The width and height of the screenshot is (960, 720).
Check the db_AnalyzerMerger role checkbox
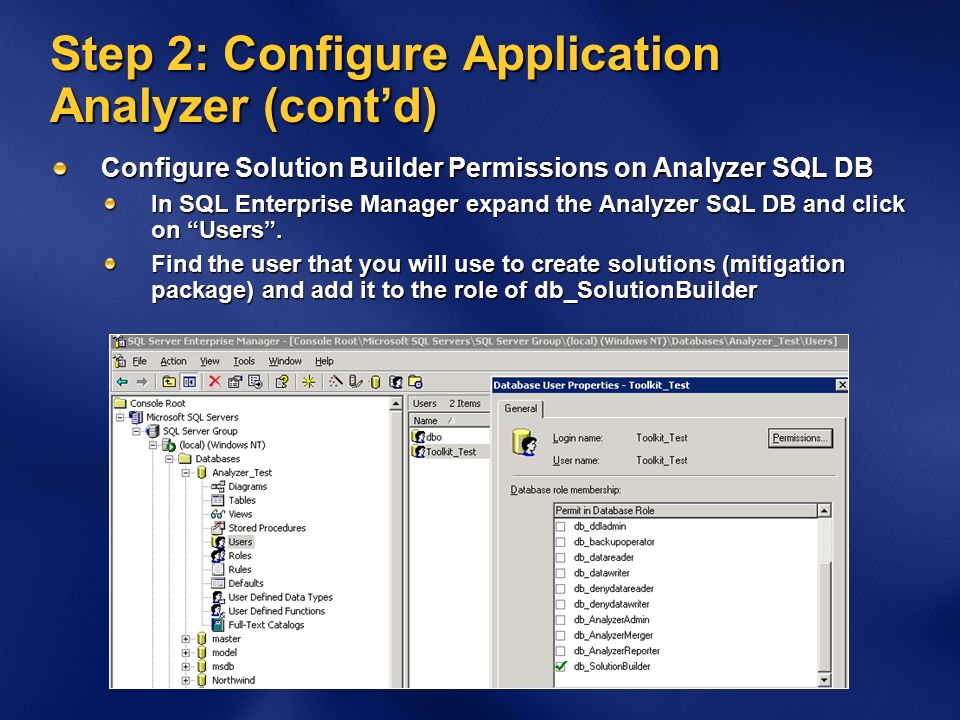click(560, 636)
